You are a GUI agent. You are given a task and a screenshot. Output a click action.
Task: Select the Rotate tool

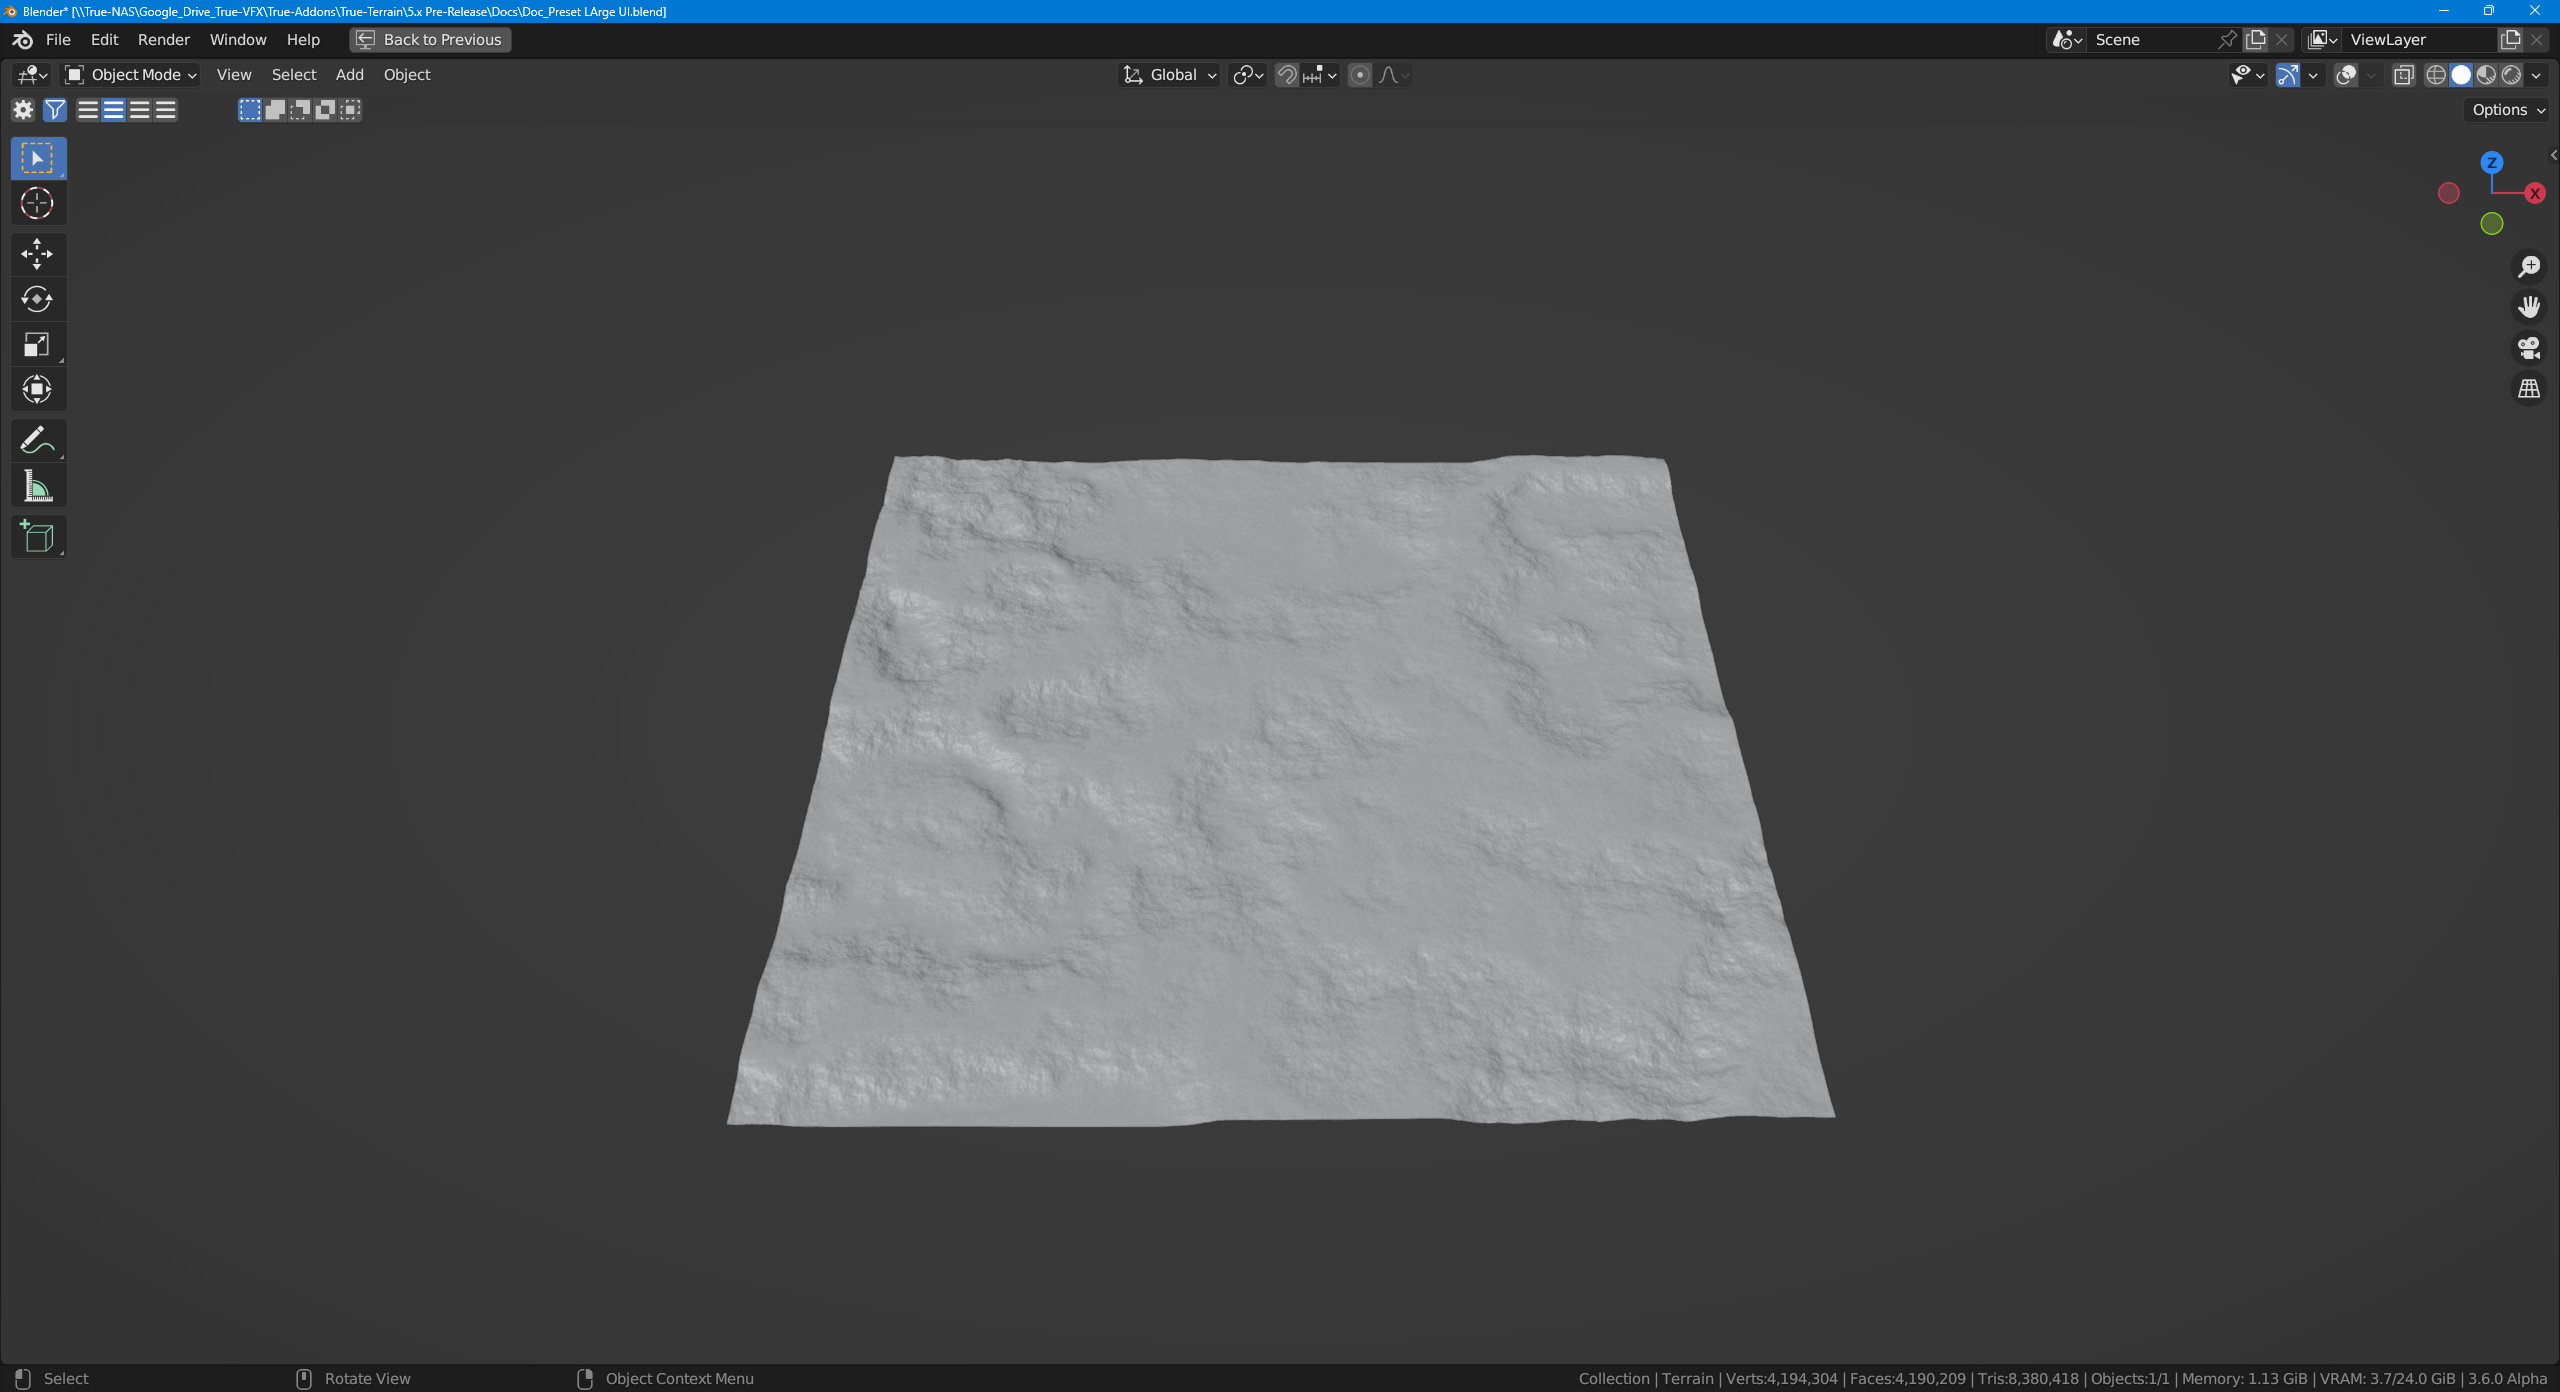tap(37, 299)
